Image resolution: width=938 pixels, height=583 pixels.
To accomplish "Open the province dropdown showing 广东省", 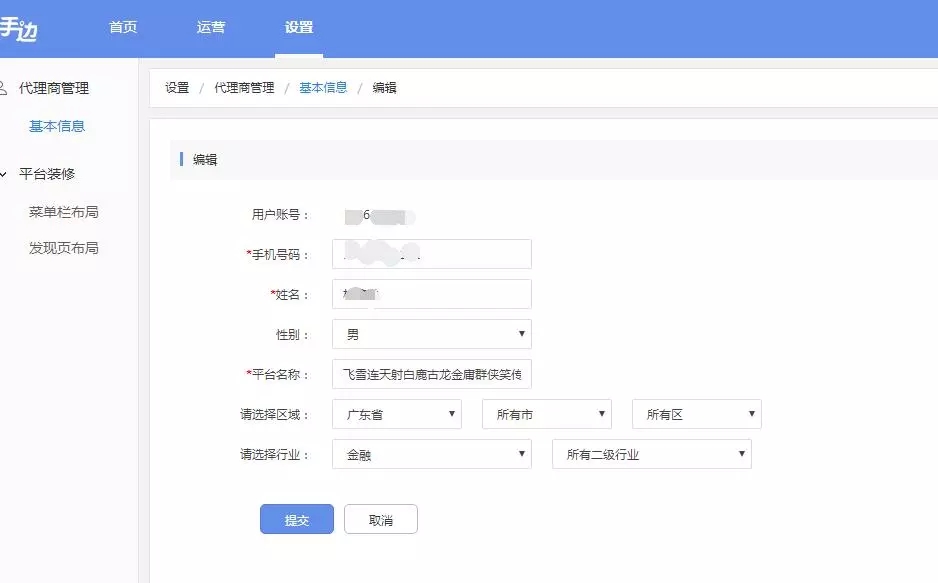I will 397,414.
